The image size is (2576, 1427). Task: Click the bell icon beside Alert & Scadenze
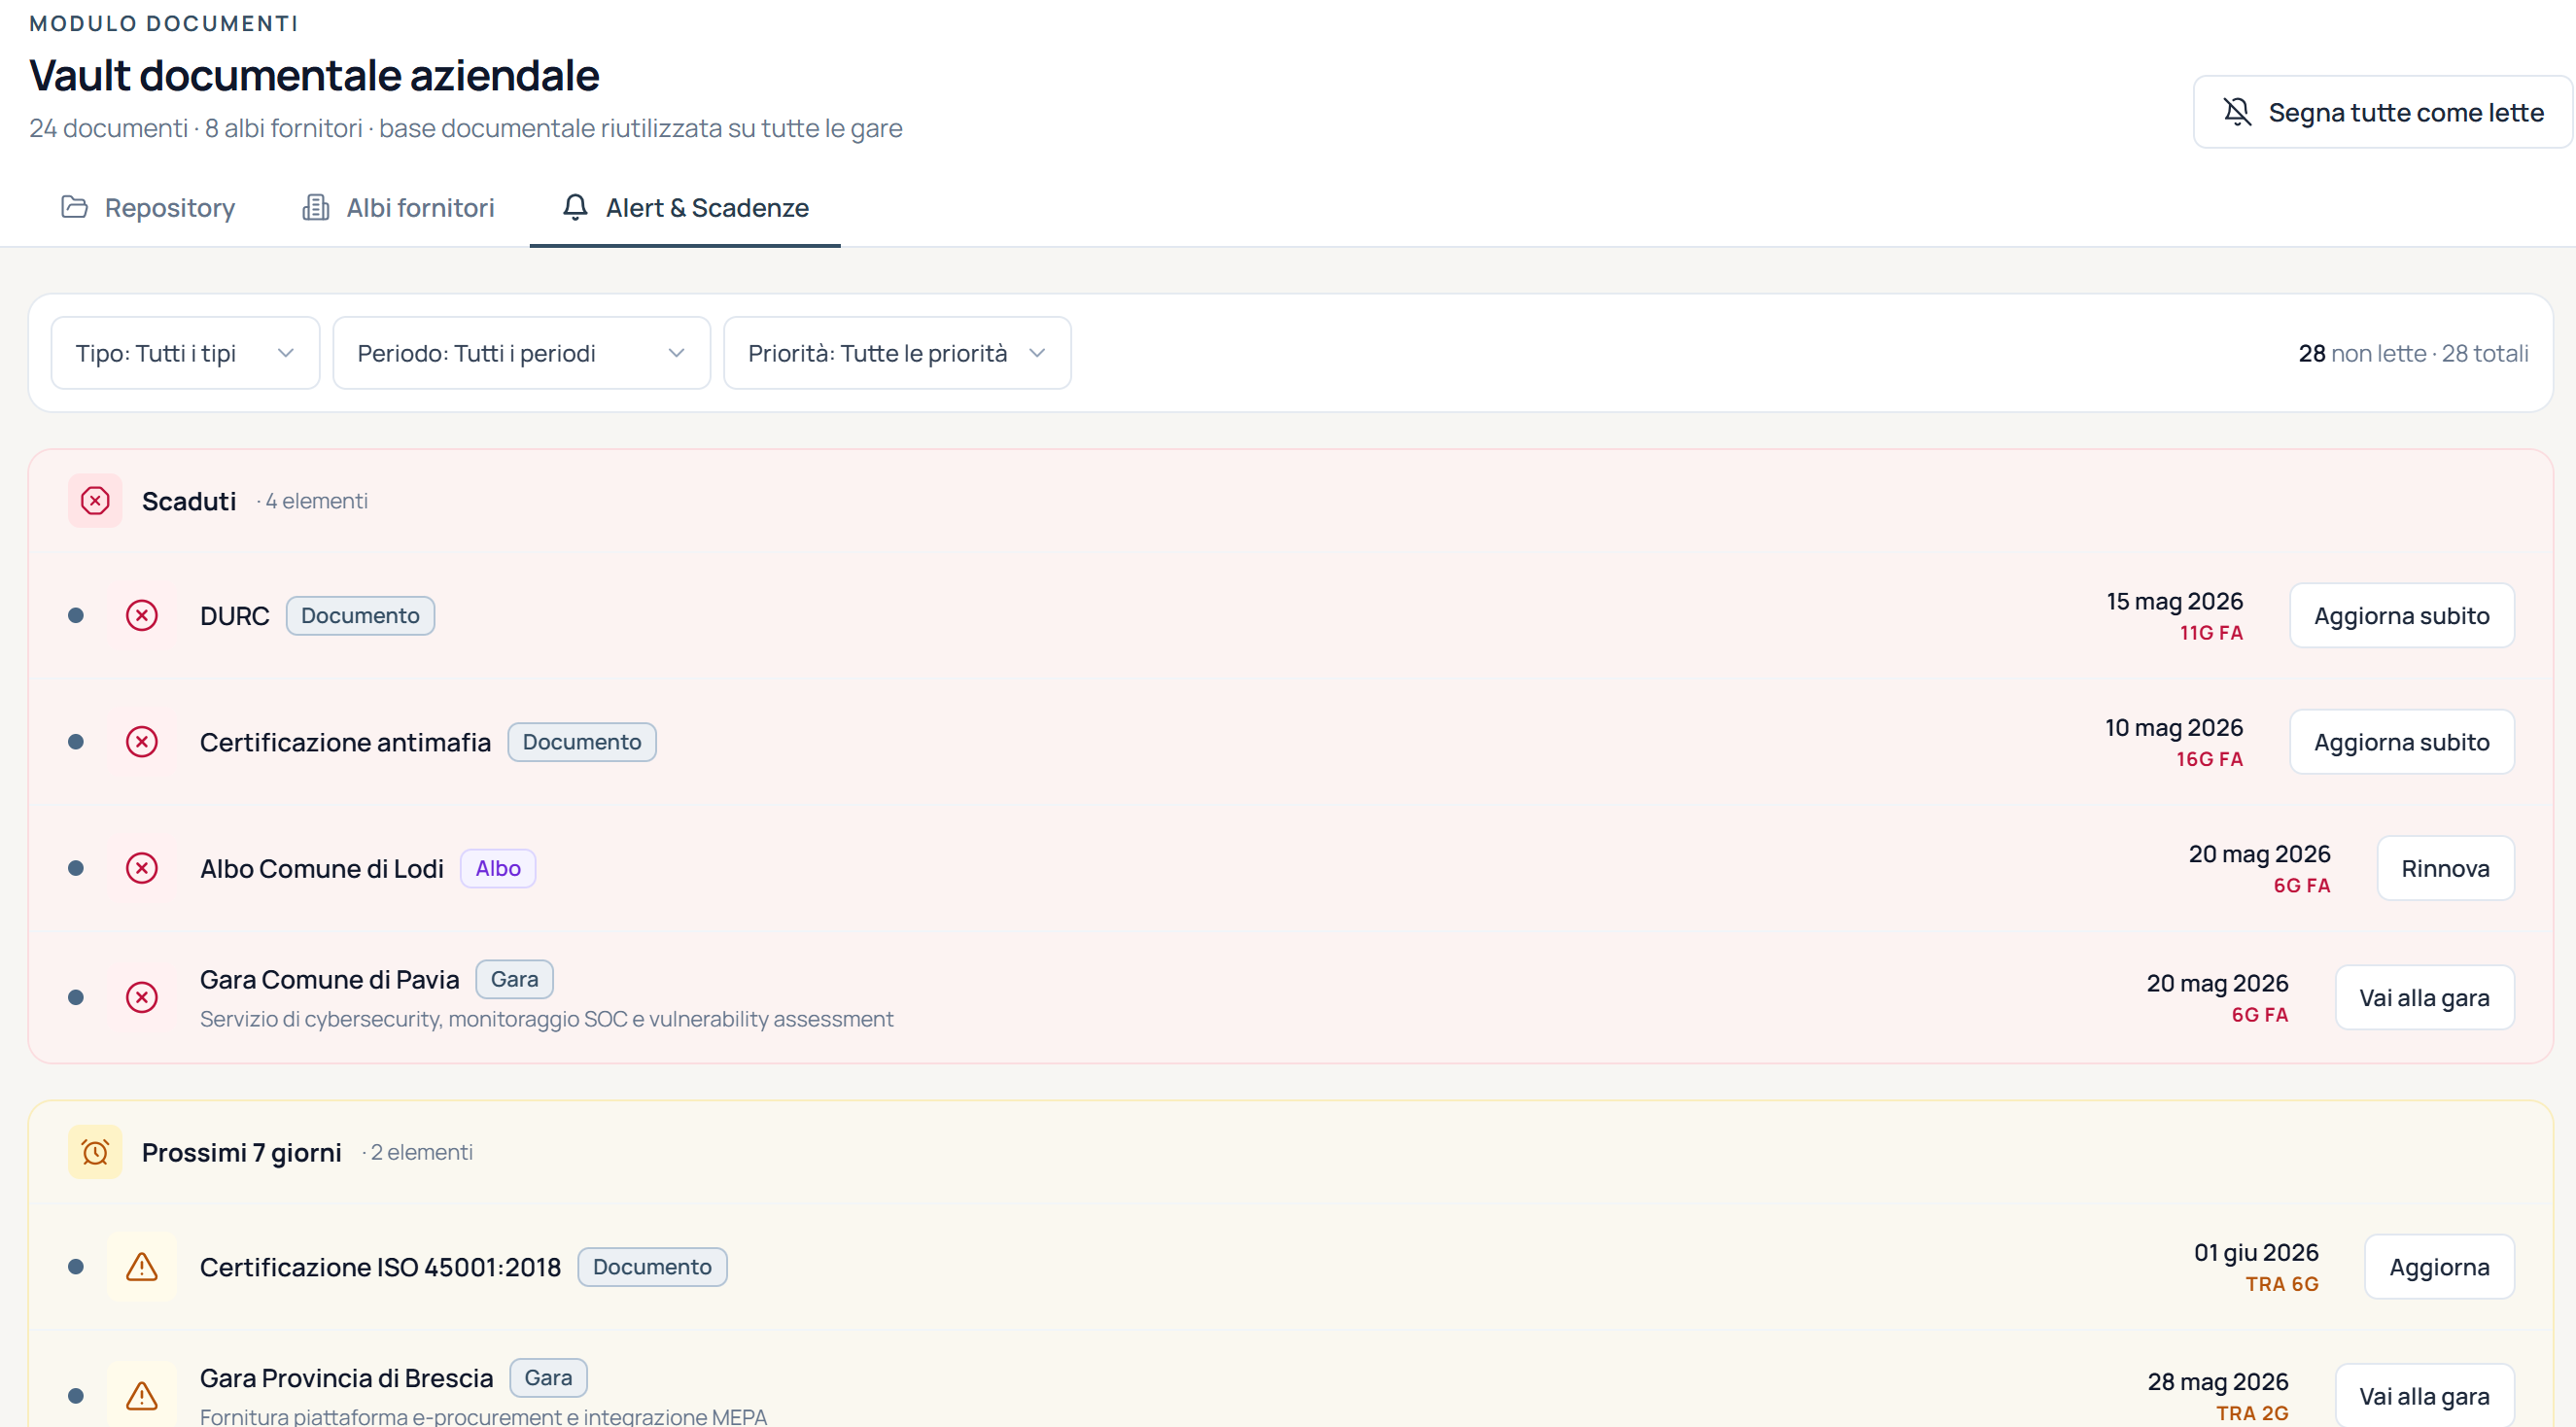pos(575,207)
